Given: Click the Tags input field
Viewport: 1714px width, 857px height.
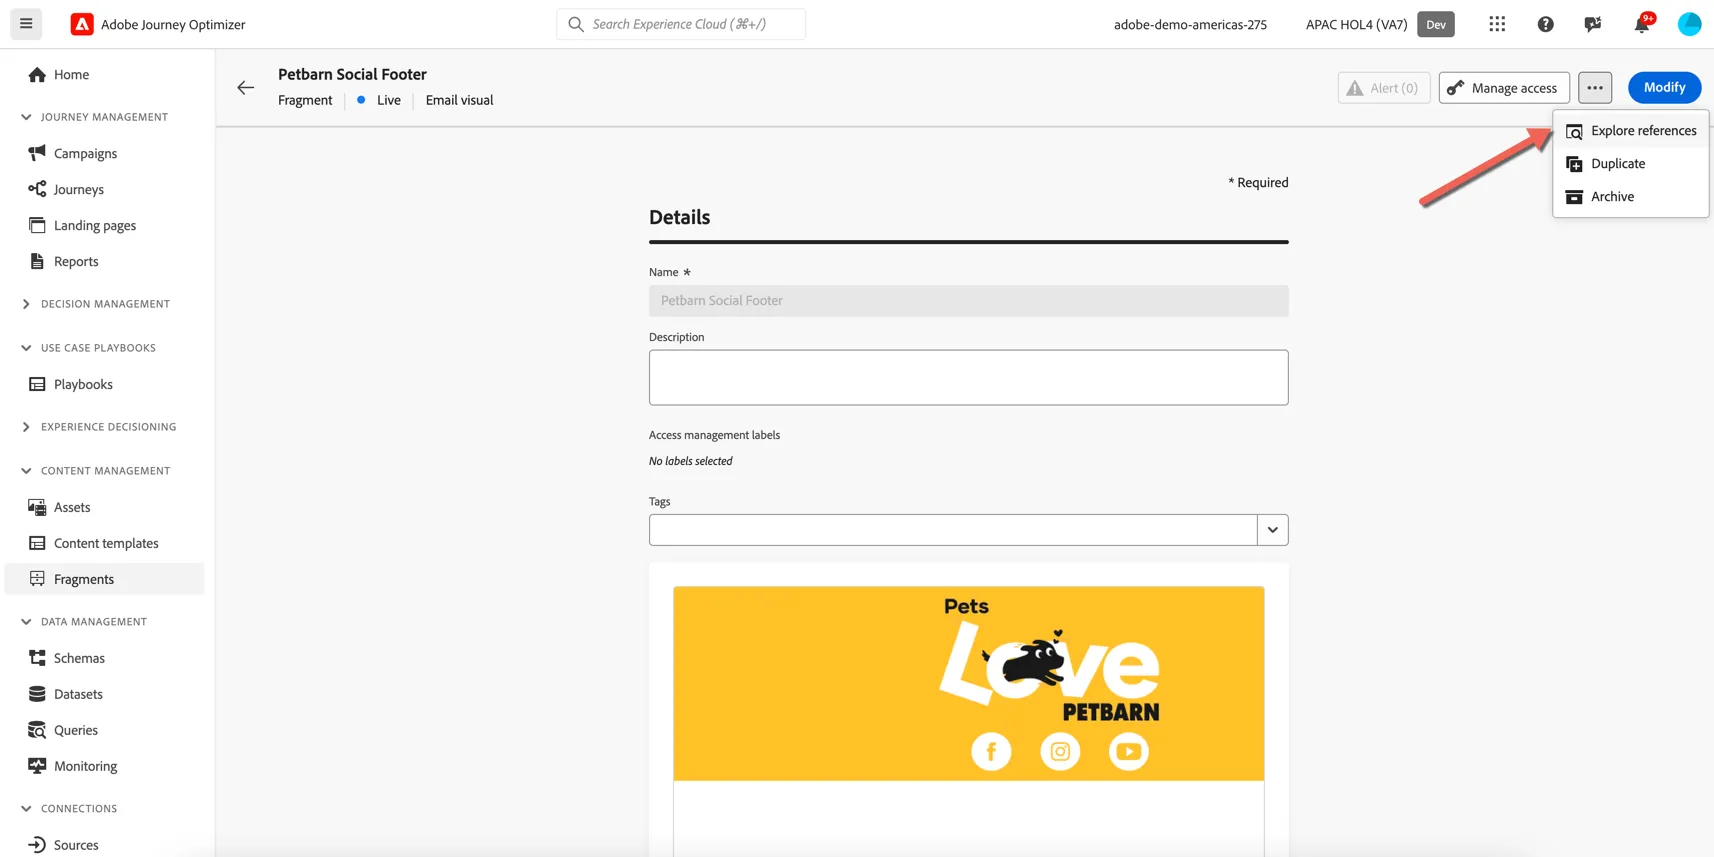Looking at the screenshot, I should tap(953, 530).
